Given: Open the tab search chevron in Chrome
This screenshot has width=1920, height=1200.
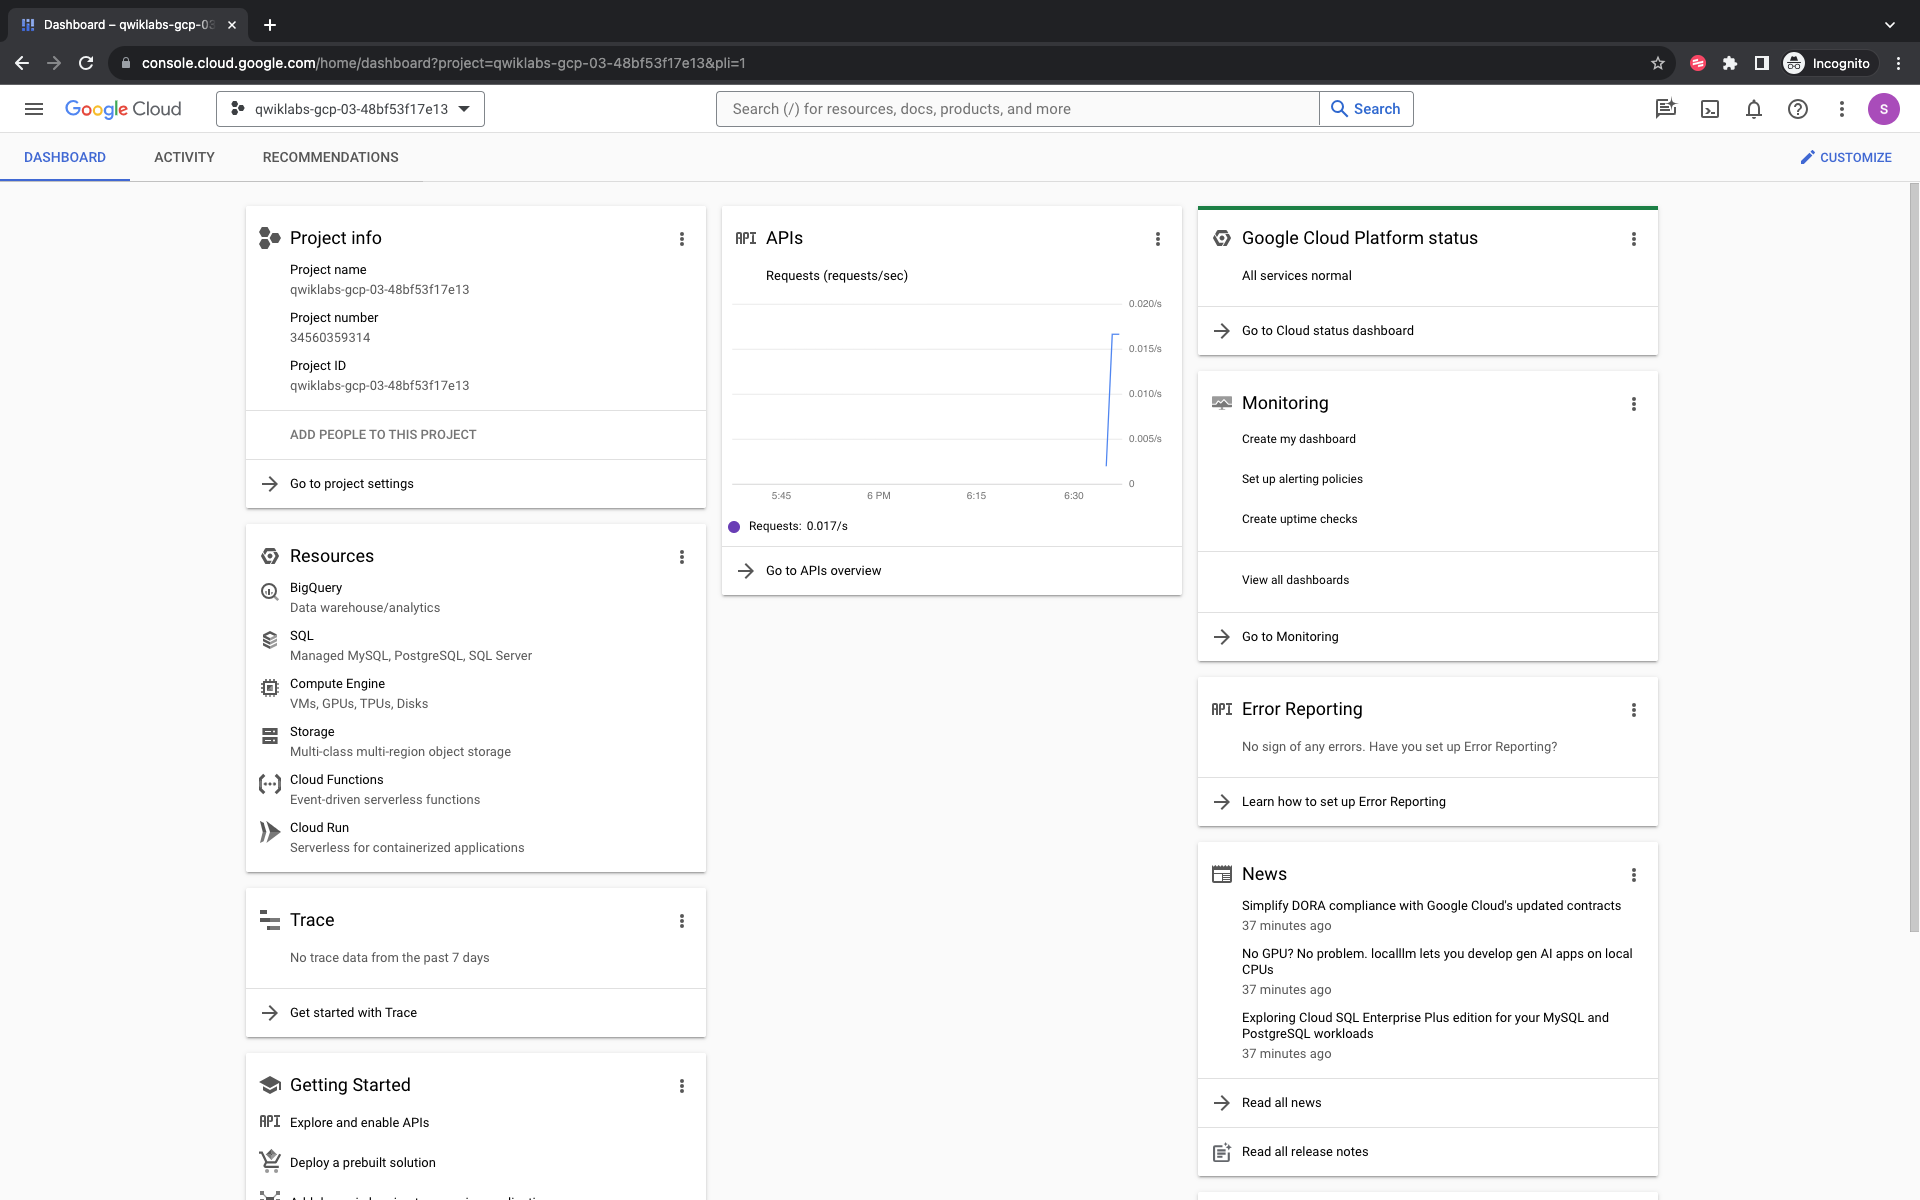Looking at the screenshot, I should [1890, 25].
